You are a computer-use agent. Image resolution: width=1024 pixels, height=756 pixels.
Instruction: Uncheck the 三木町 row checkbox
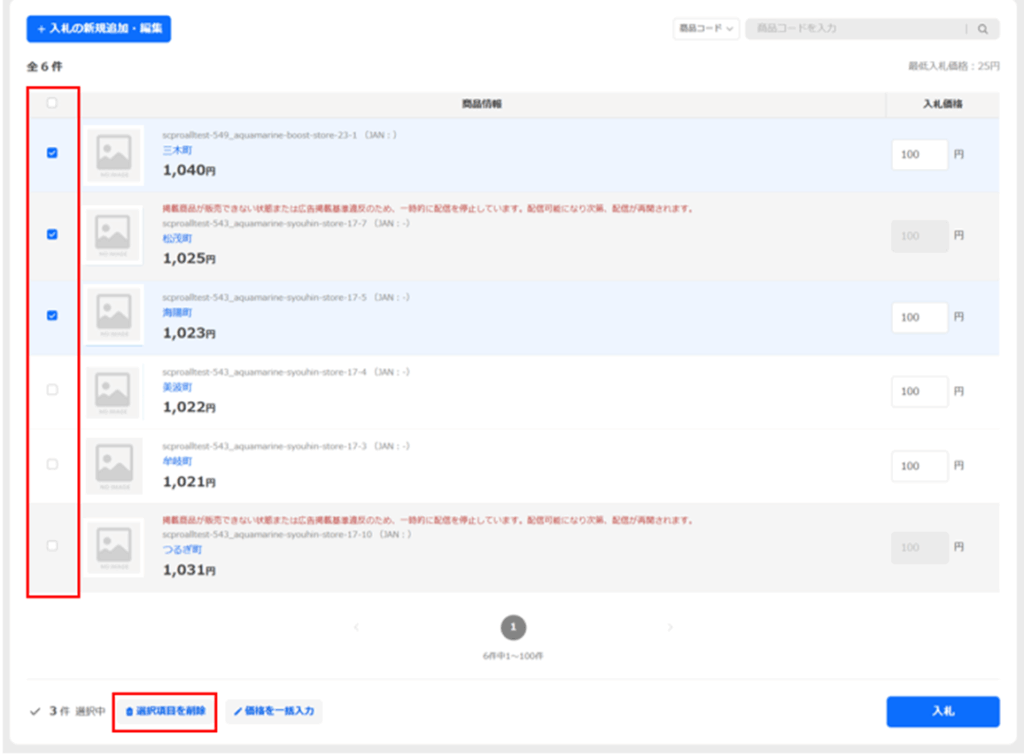[x=52, y=153]
